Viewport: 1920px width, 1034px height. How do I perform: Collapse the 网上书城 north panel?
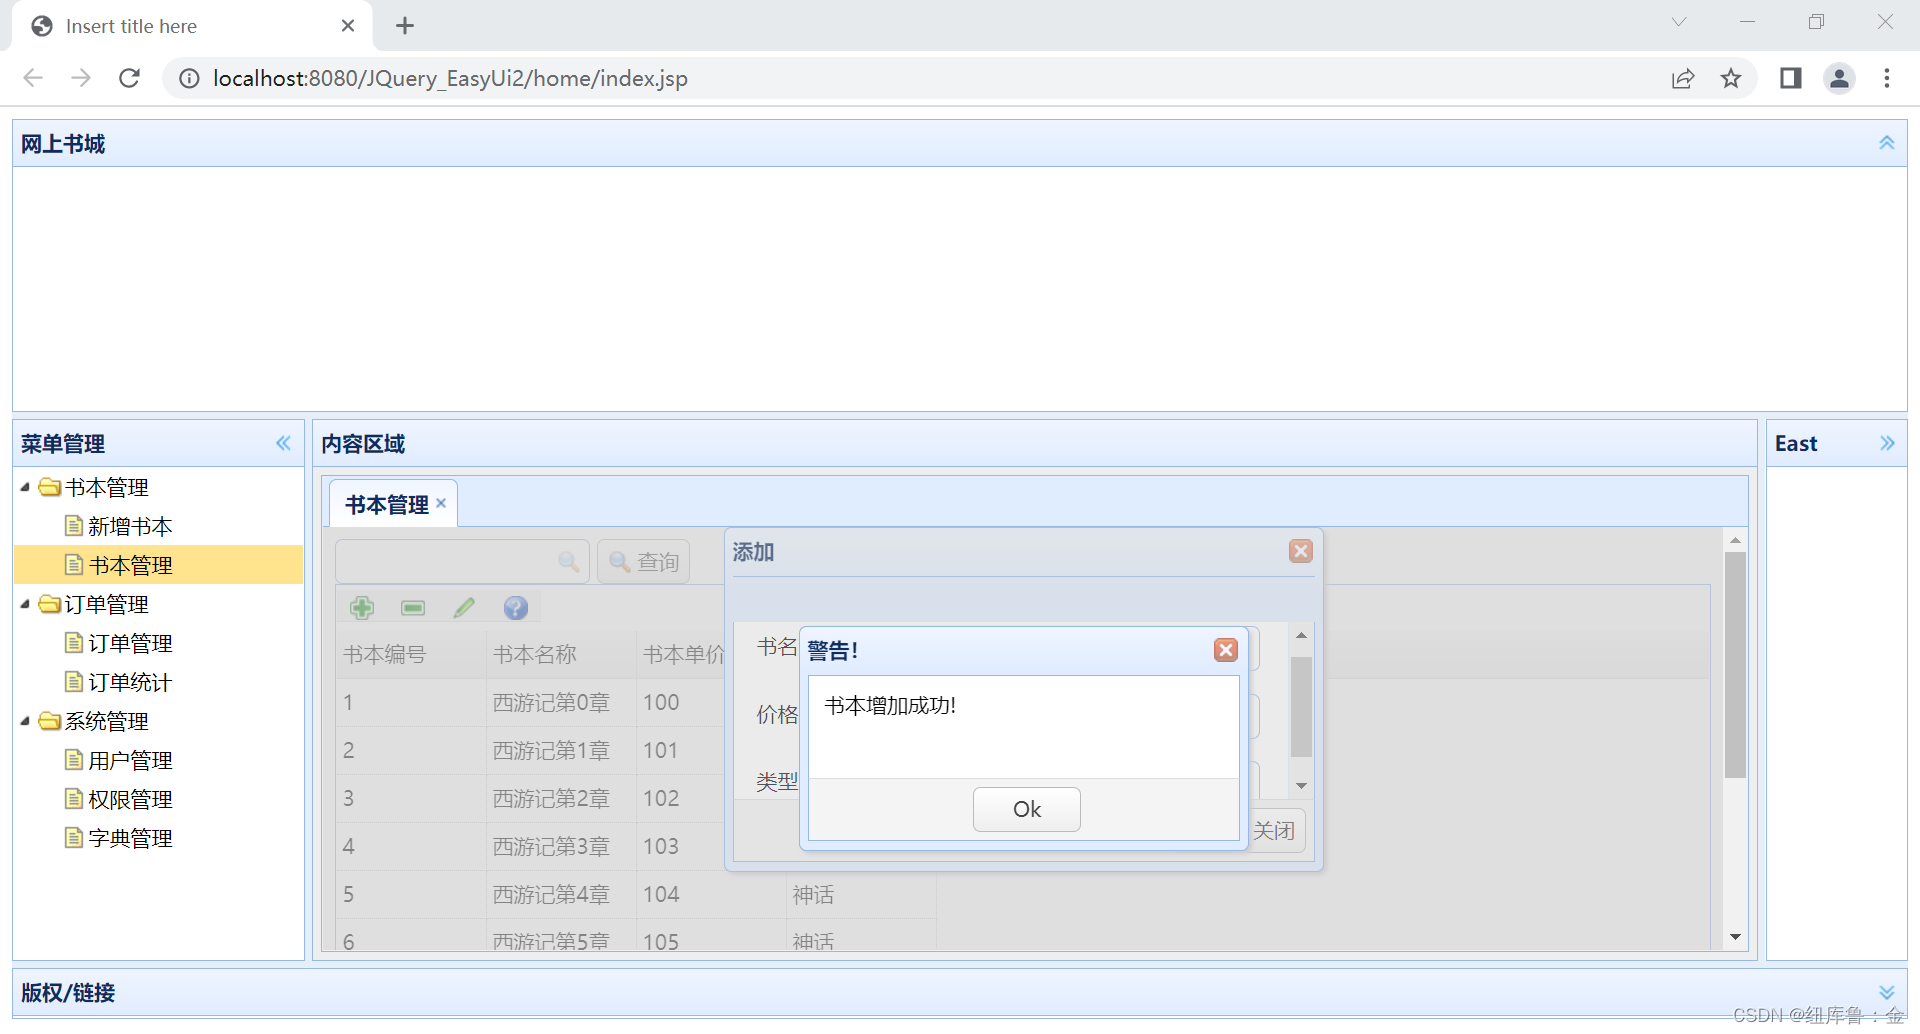click(1886, 143)
